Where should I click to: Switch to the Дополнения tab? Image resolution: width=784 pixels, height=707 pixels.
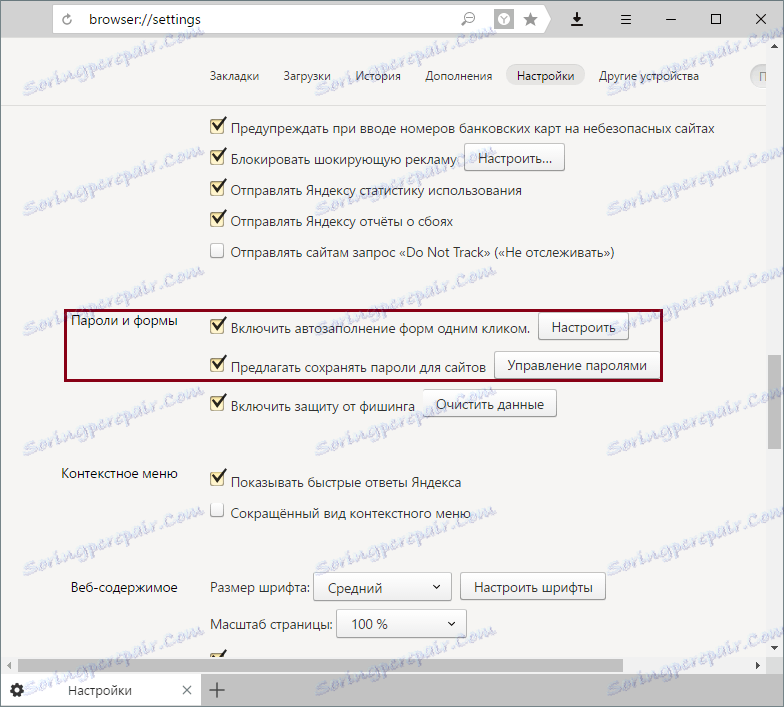point(458,76)
